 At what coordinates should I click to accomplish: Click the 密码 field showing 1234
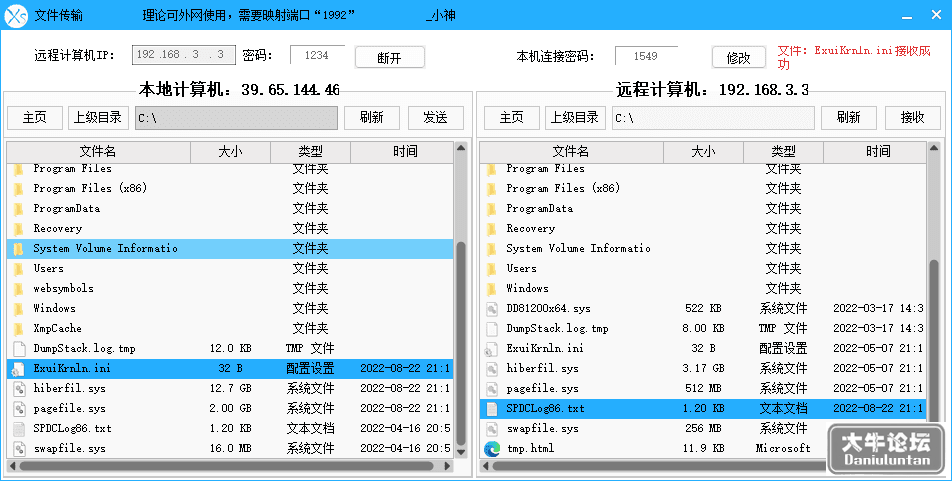(x=317, y=55)
